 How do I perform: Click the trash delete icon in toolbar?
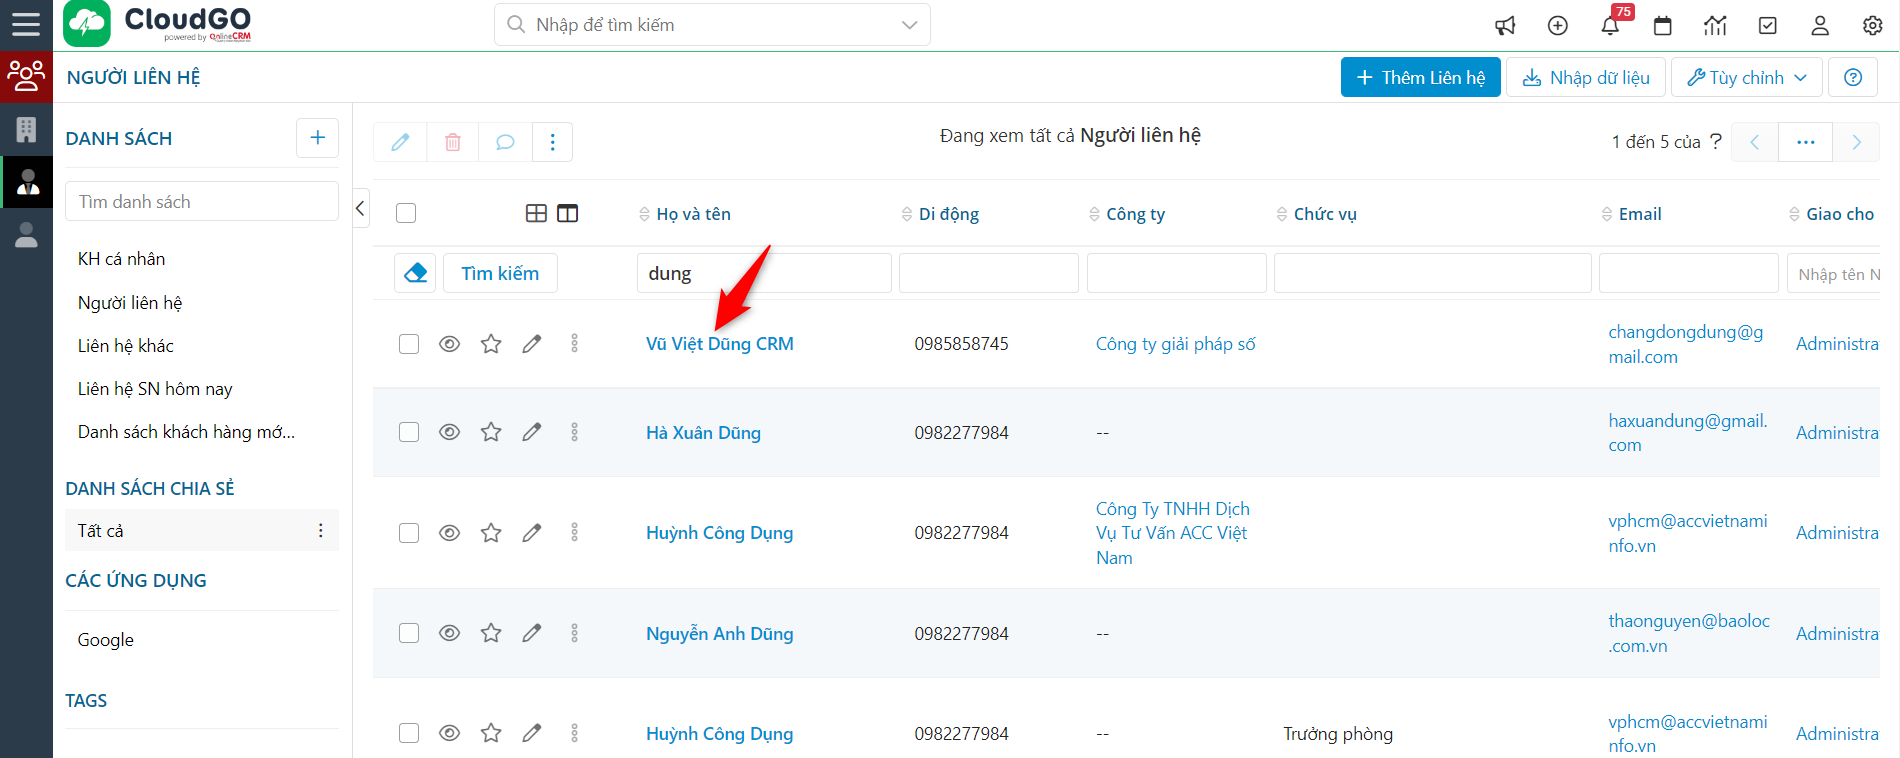[452, 142]
